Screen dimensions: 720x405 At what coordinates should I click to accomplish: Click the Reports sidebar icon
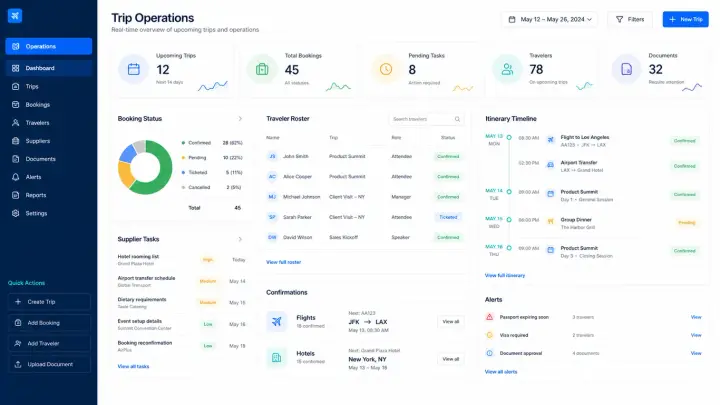point(16,195)
